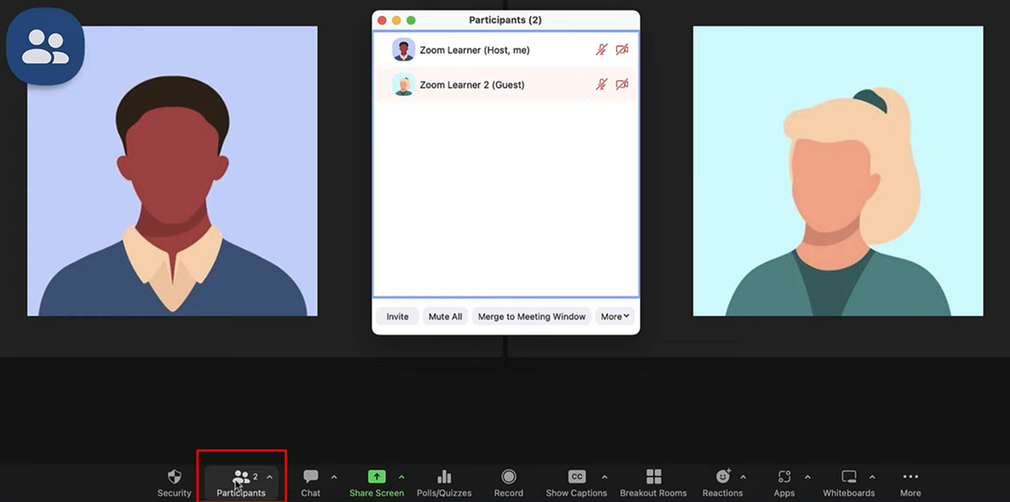Toggle camera icon for Zoom Learner (Host, me)
Screen dimensions: 1010x502
(622, 49)
